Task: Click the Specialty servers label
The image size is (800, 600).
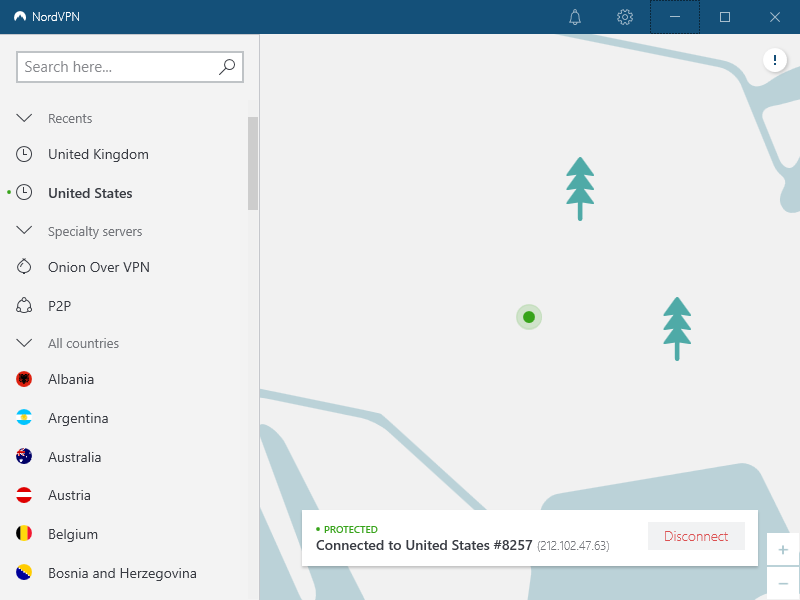Action: (95, 232)
